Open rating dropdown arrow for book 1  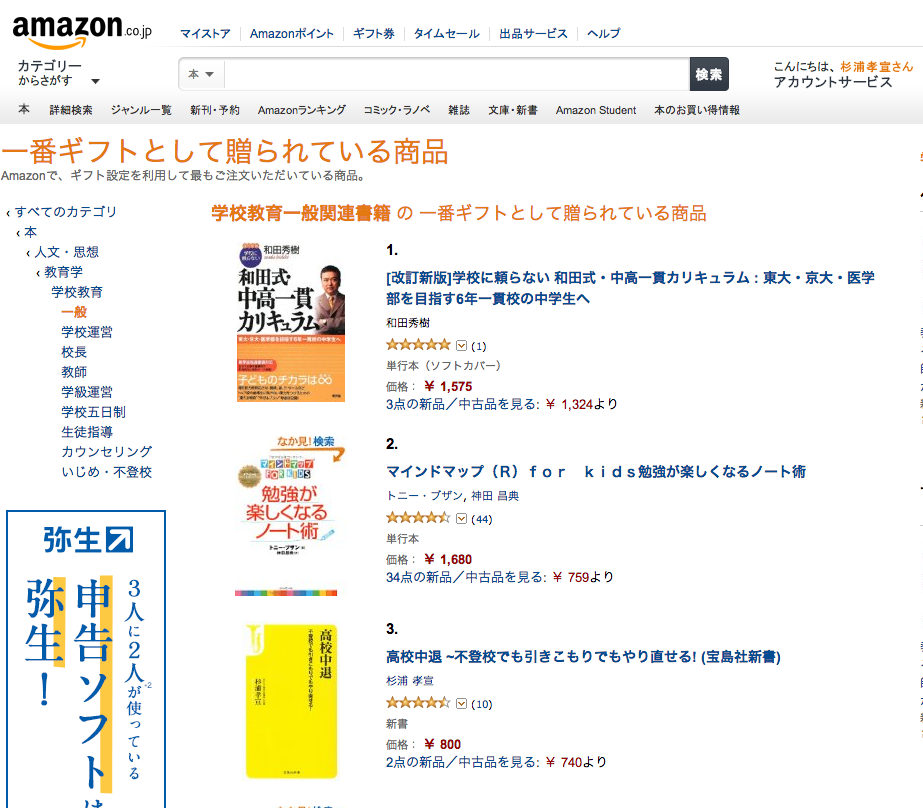(462, 345)
